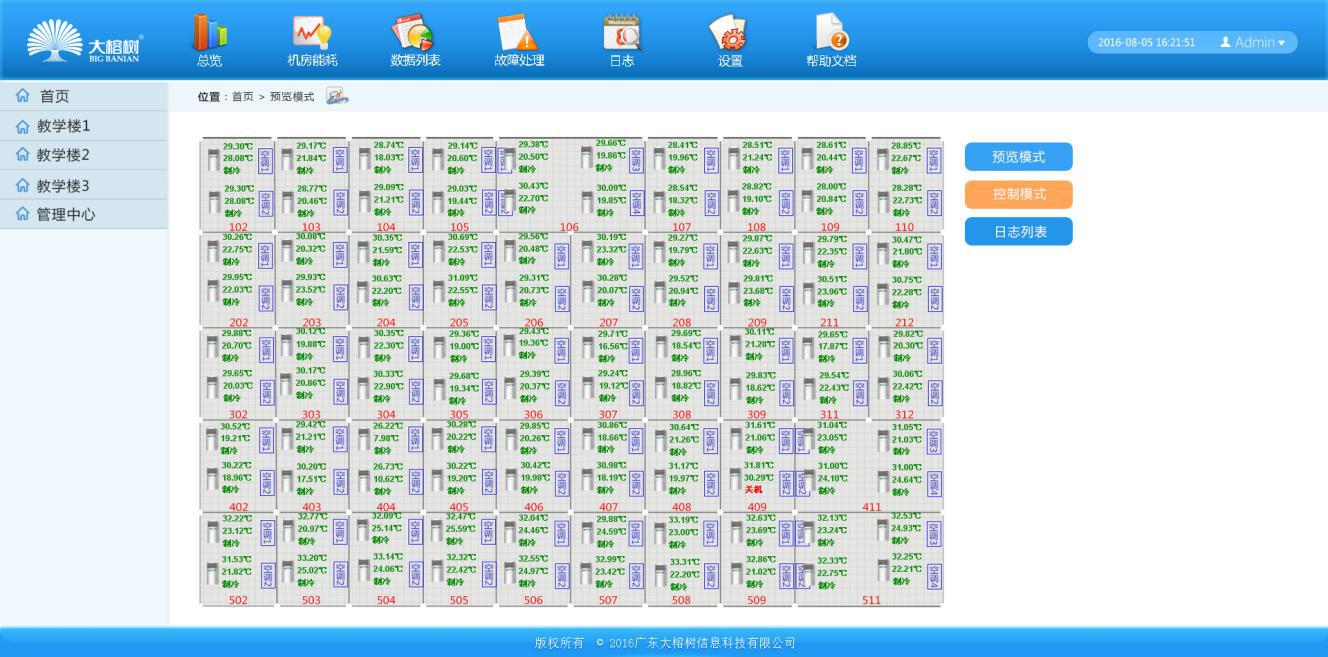Click the 大榕树 Big Banian logo
1328x657 pixels.
(x=84, y=40)
